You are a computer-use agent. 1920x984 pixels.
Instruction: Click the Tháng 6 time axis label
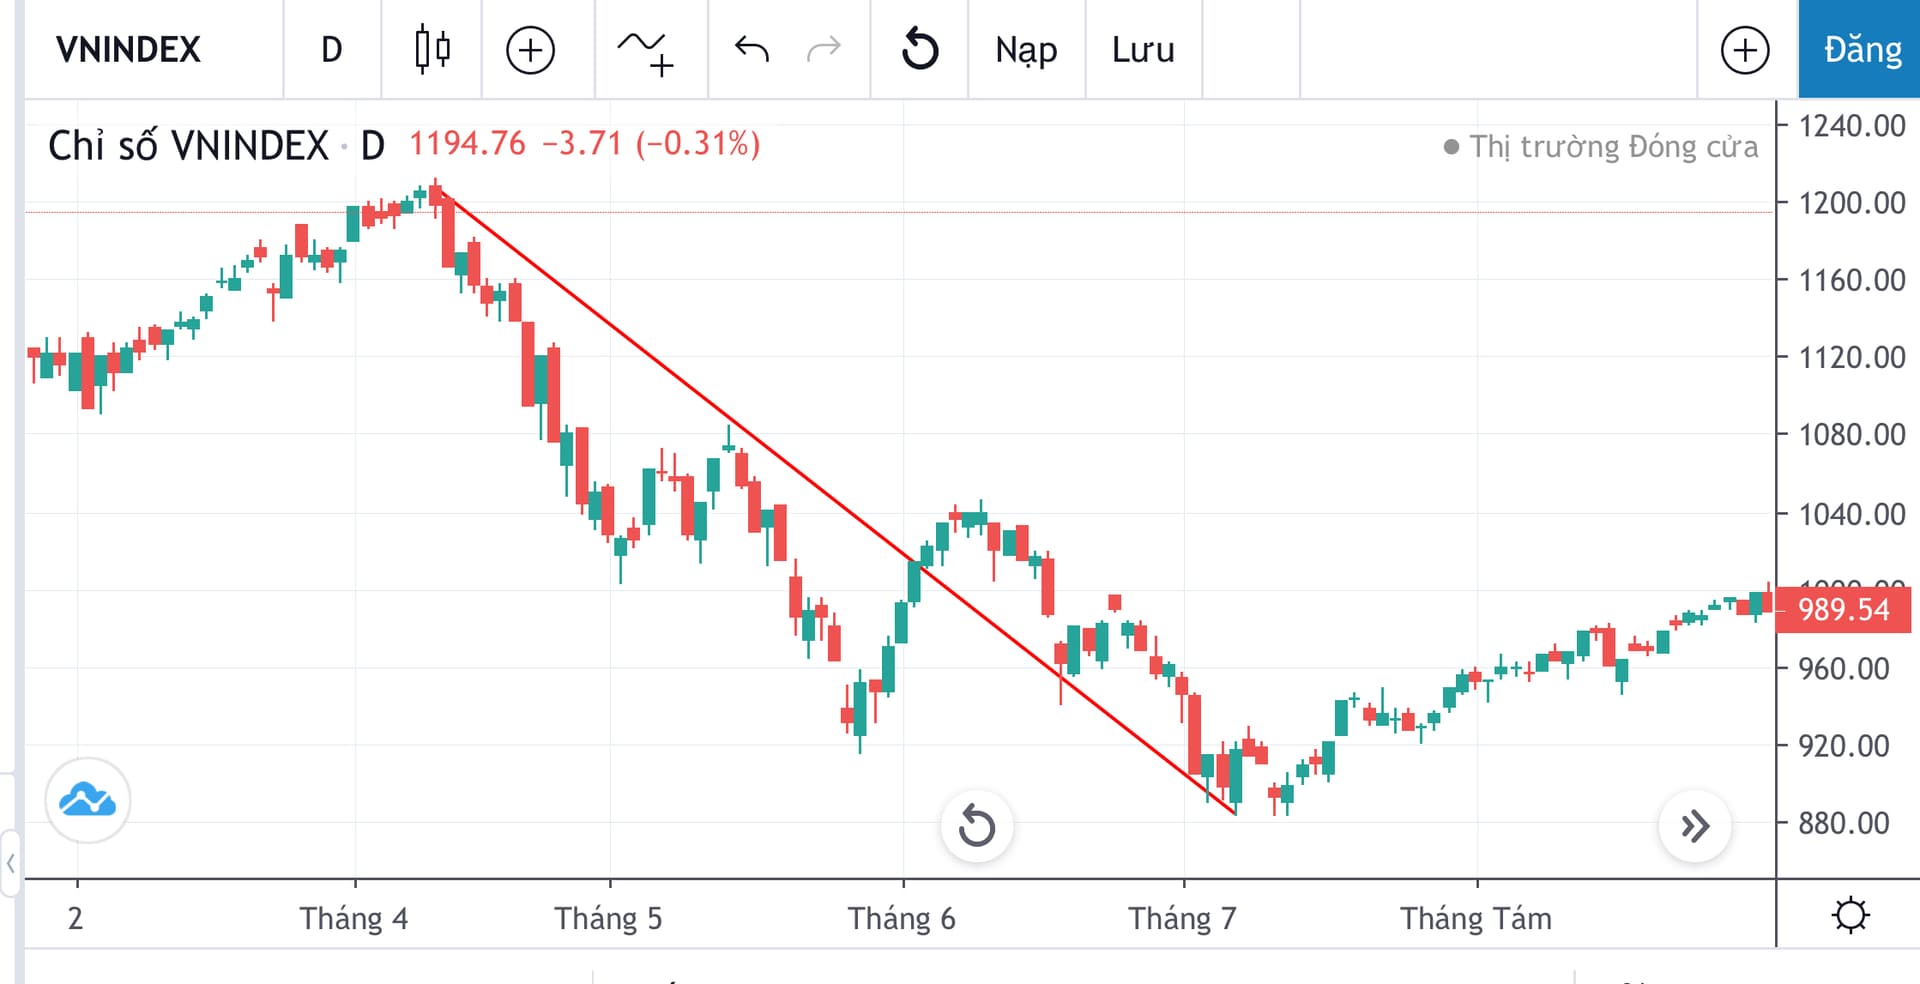[x=901, y=918]
